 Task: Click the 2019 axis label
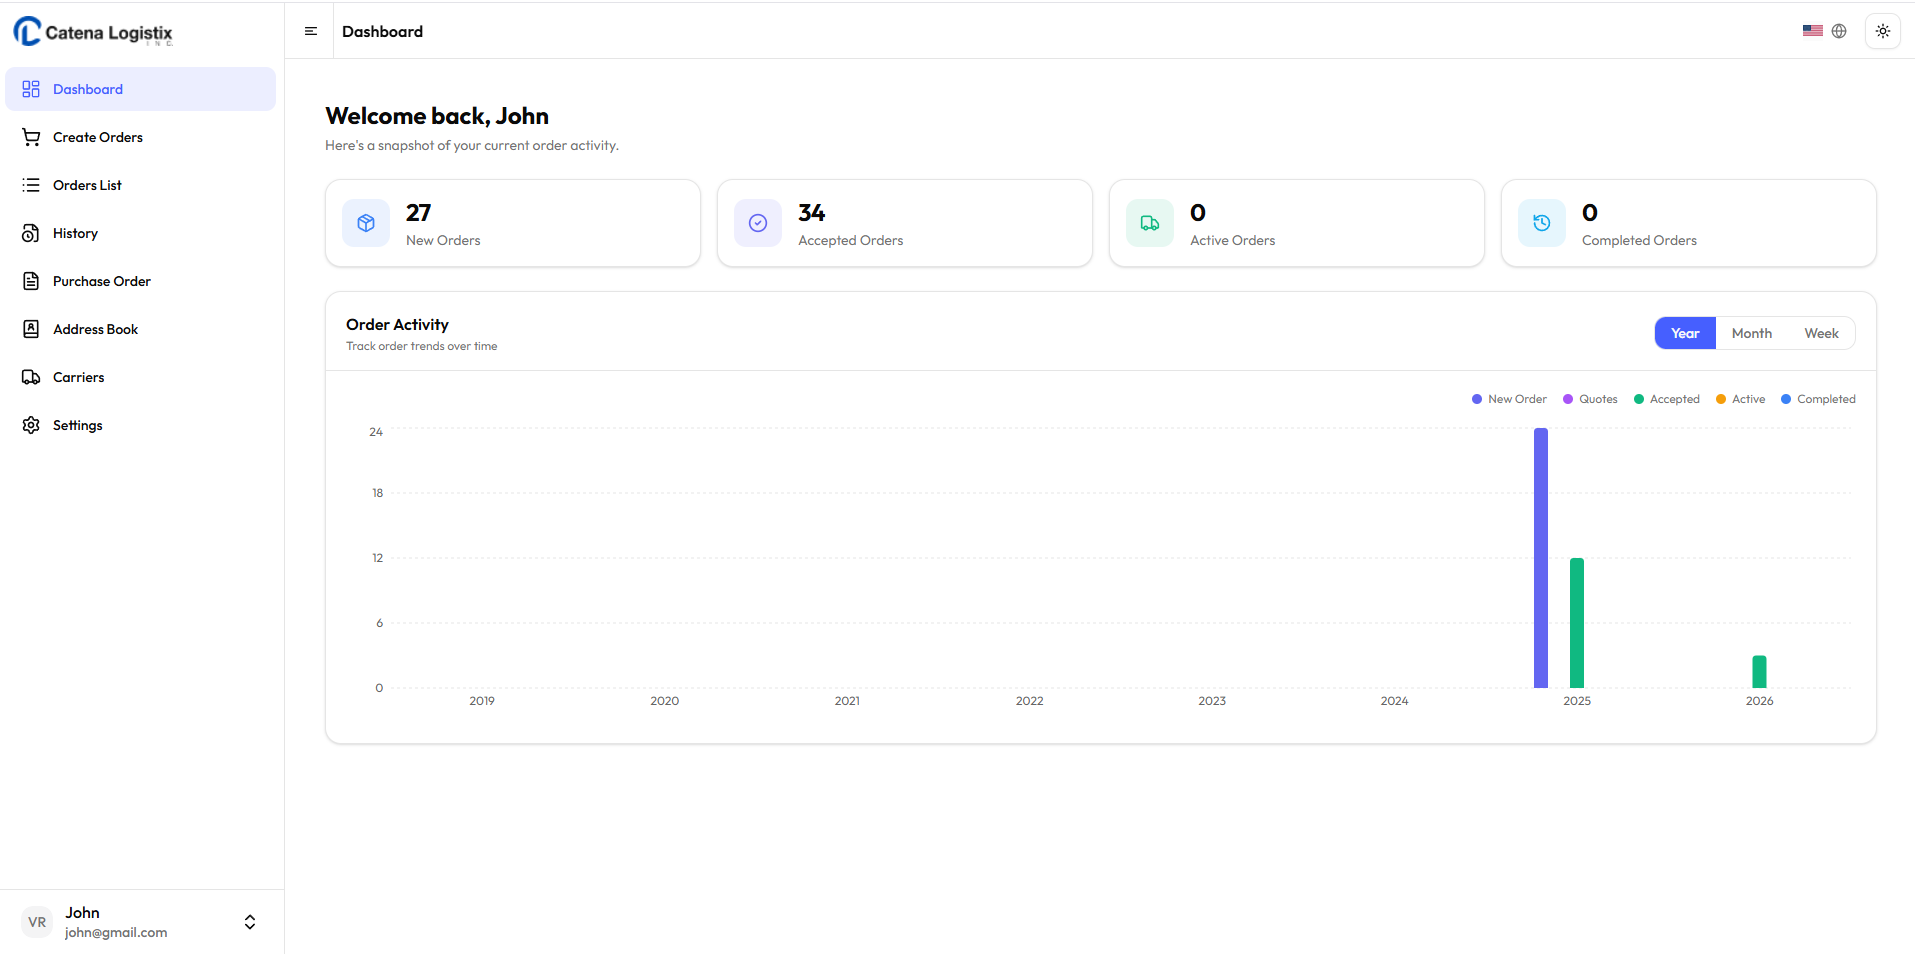[482, 701]
